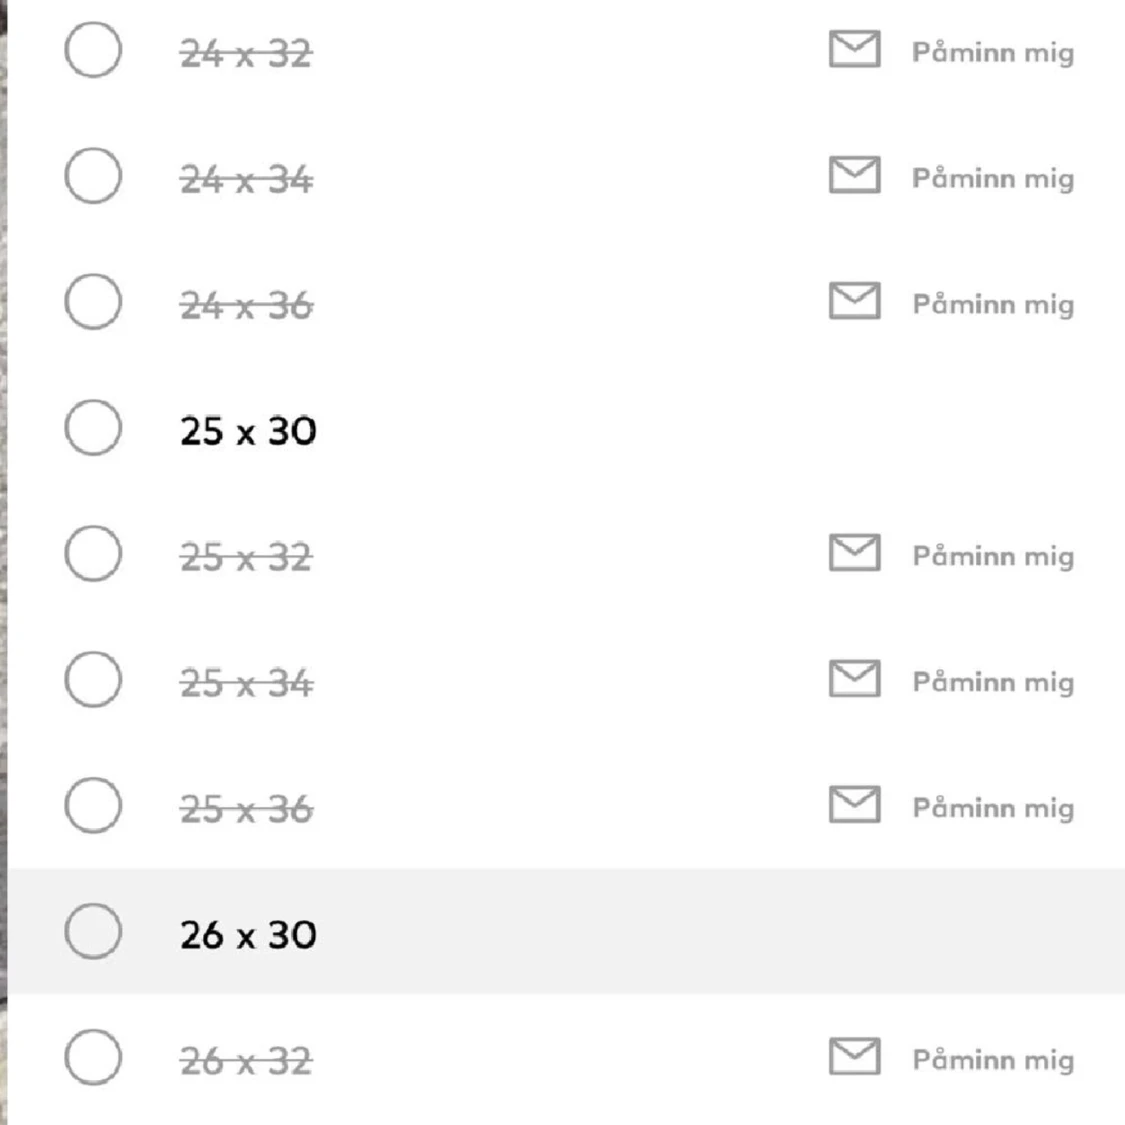The width and height of the screenshot is (1125, 1125).
Task: Click envelope icon beside size 24 x 36
Action: (x=854, y=302)
